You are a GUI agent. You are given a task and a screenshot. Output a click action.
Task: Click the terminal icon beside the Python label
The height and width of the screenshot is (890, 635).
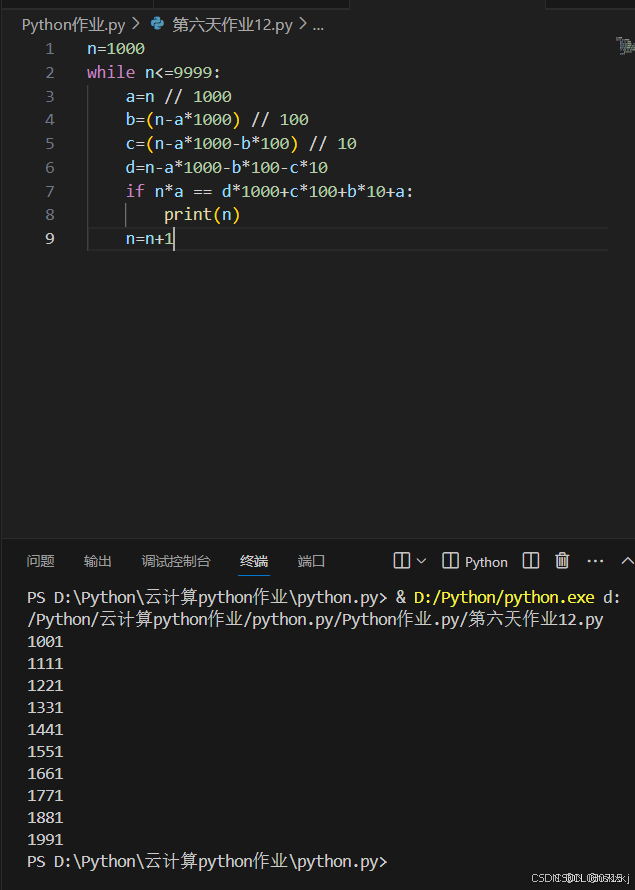coord(450,561)
